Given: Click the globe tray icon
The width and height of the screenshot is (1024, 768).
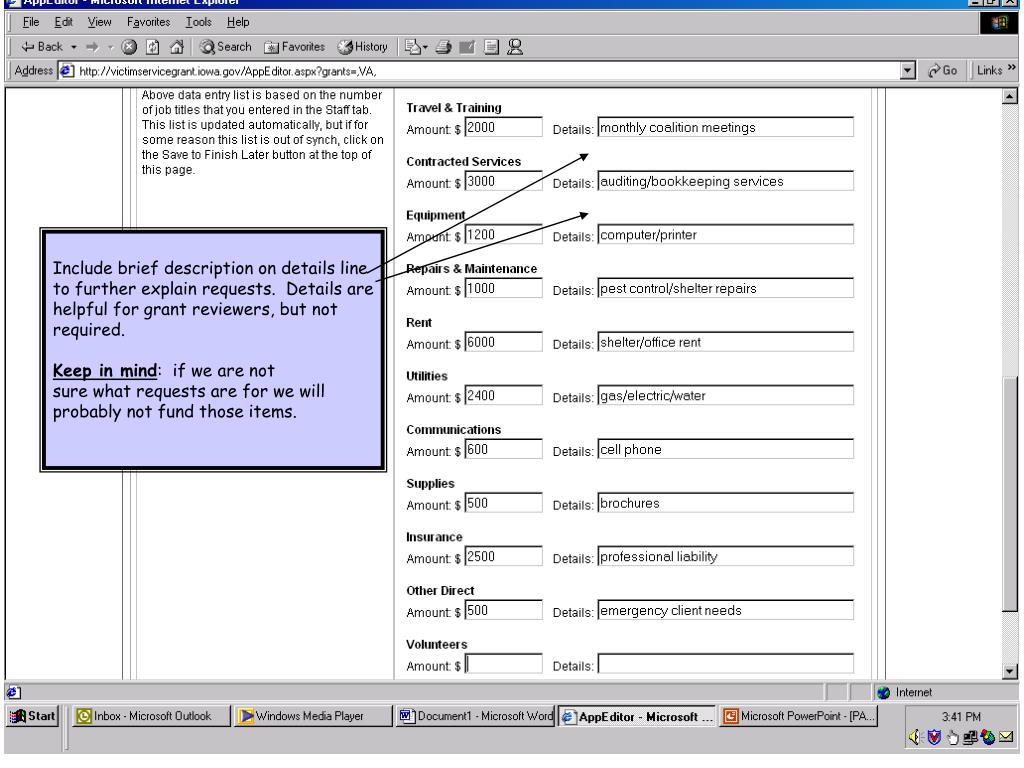Looking at the screenshot, I should tap(987, 737).
